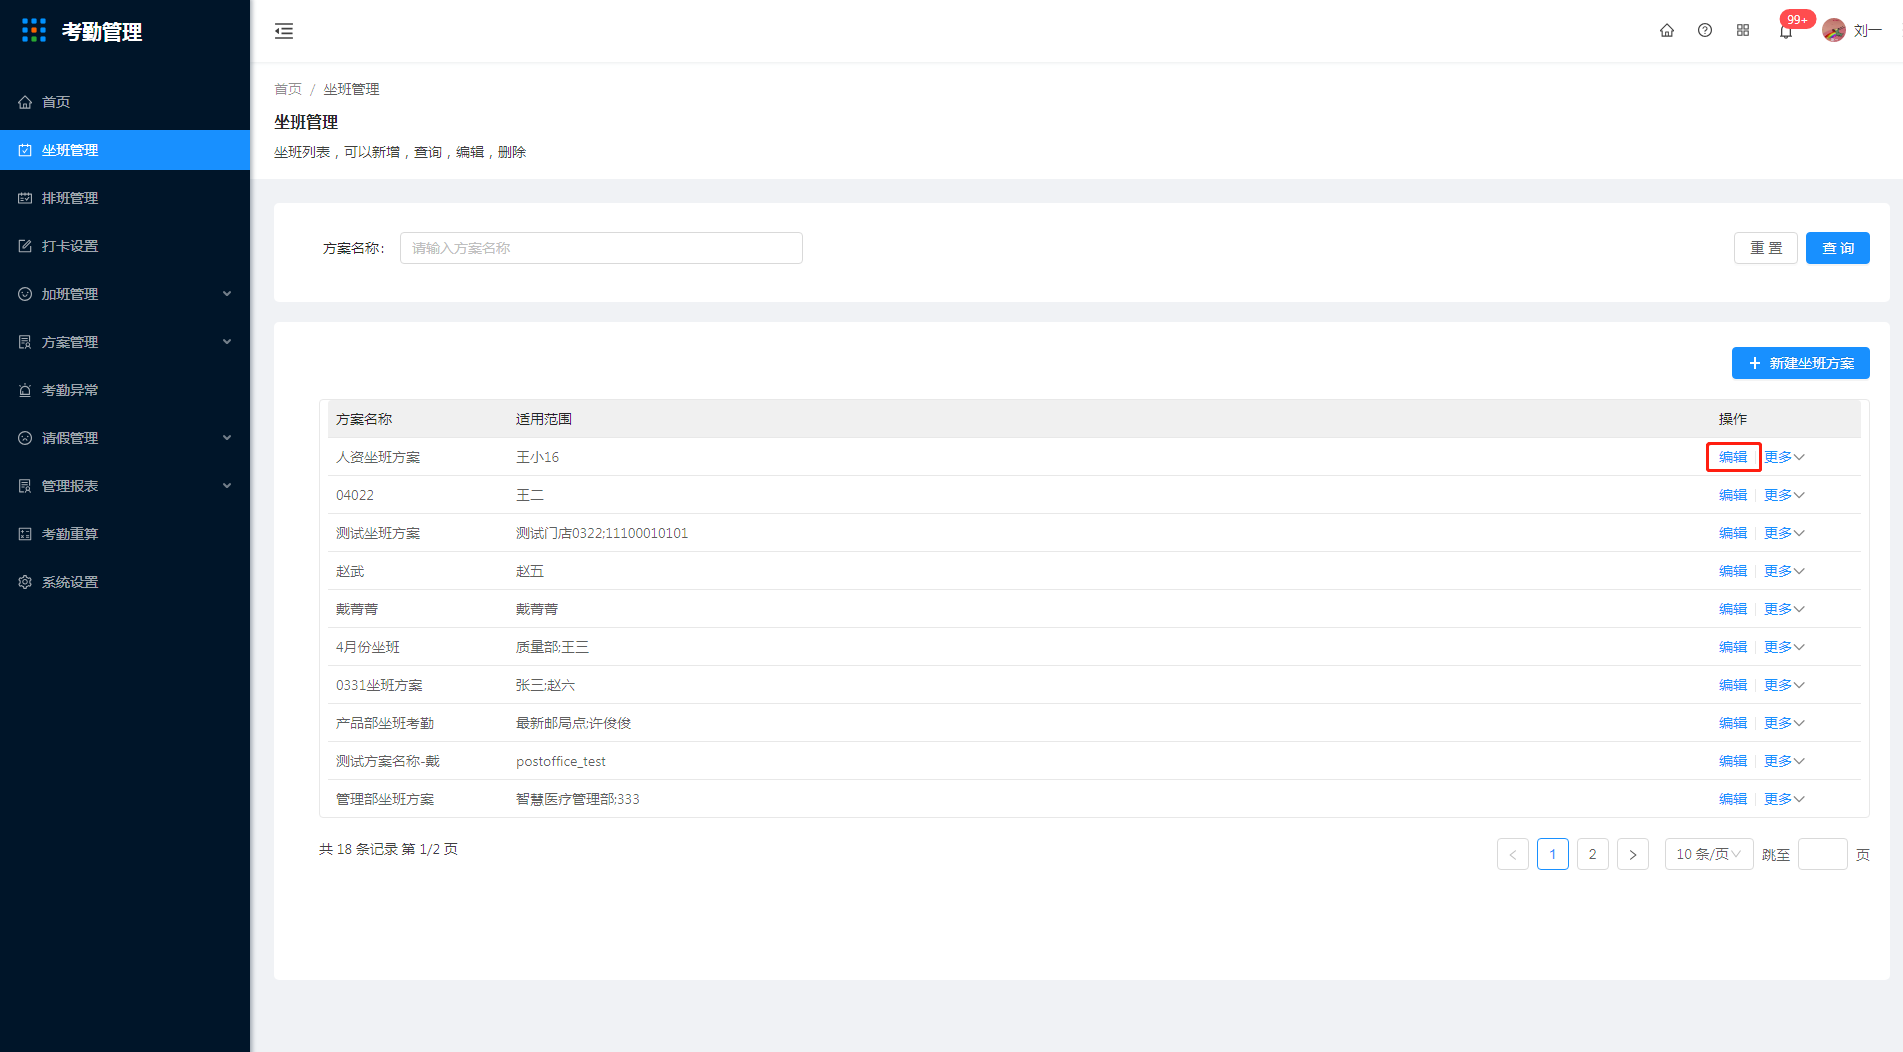
Task: Expand the 管理报表 submenu chevron
Action: 227,486
